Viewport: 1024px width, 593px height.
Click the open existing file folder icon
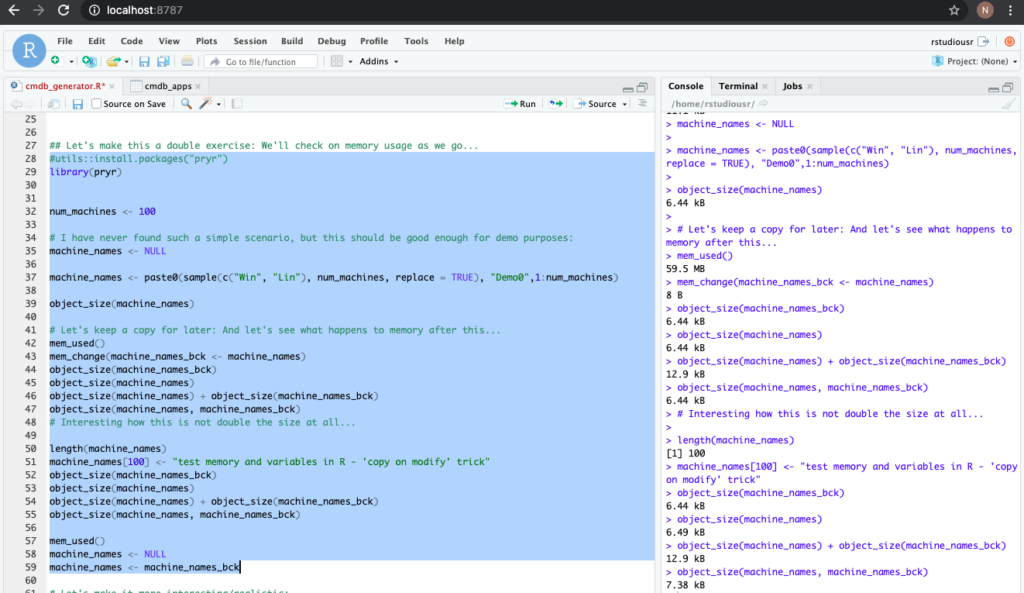coord(114,61)
